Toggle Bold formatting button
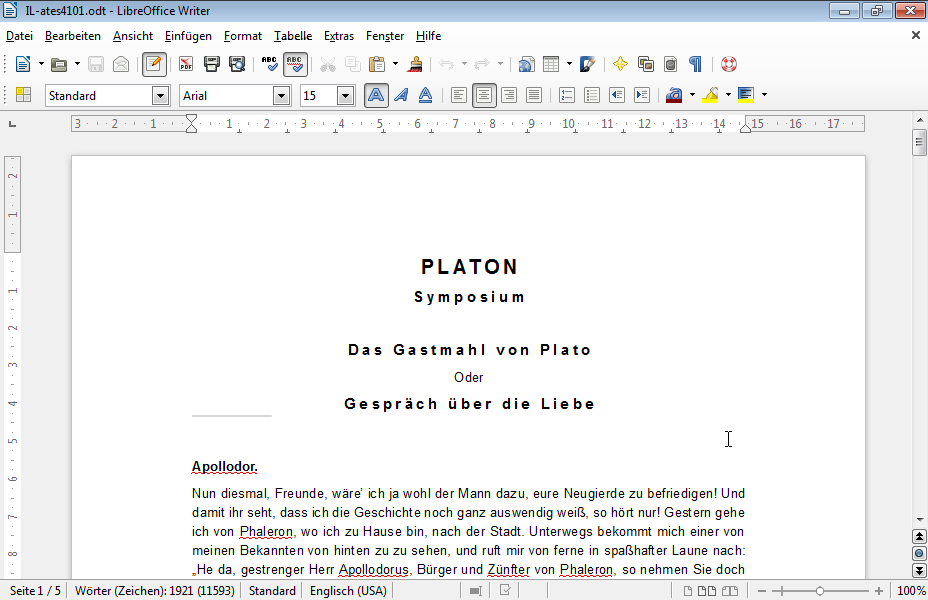Screen dimensions: 928x600 point(376,95)
